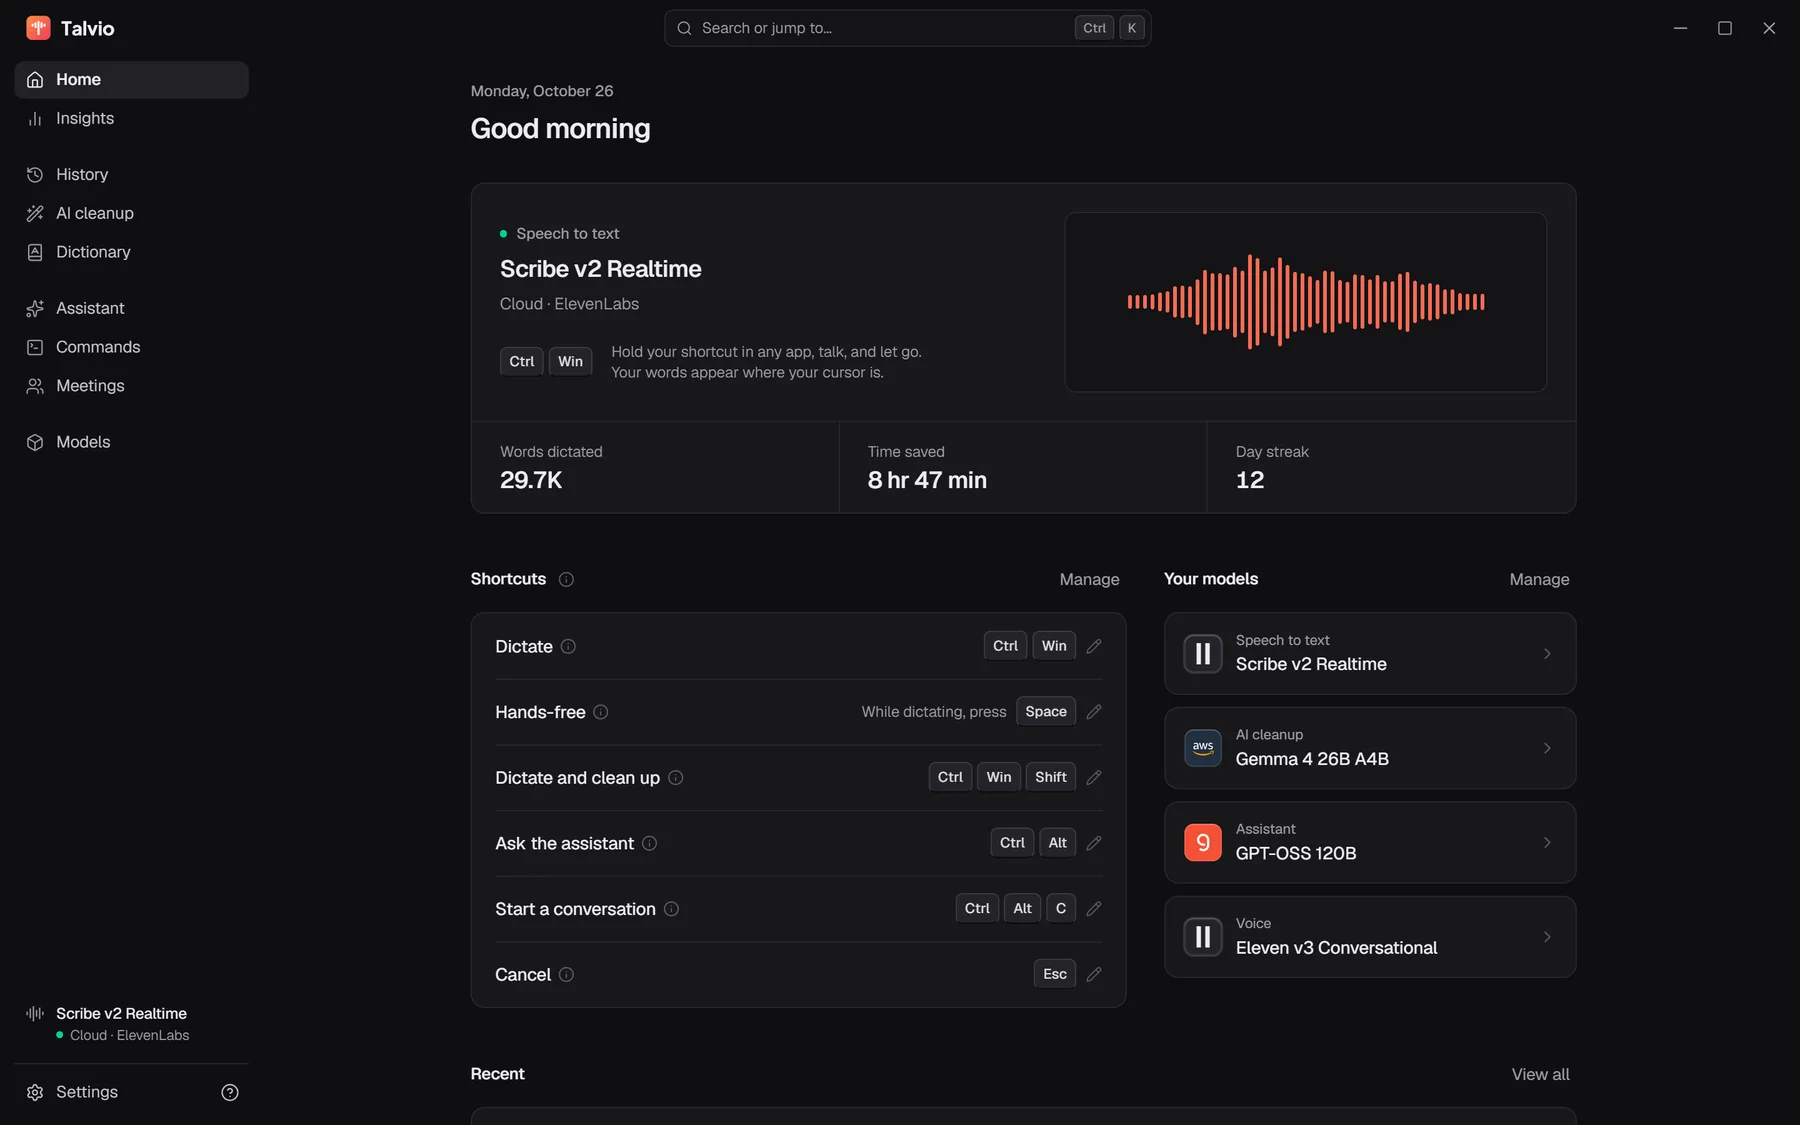Open Assistant in the sidebar
The height and width of the screenshot is (1125, 1800).
coord(131,308)
